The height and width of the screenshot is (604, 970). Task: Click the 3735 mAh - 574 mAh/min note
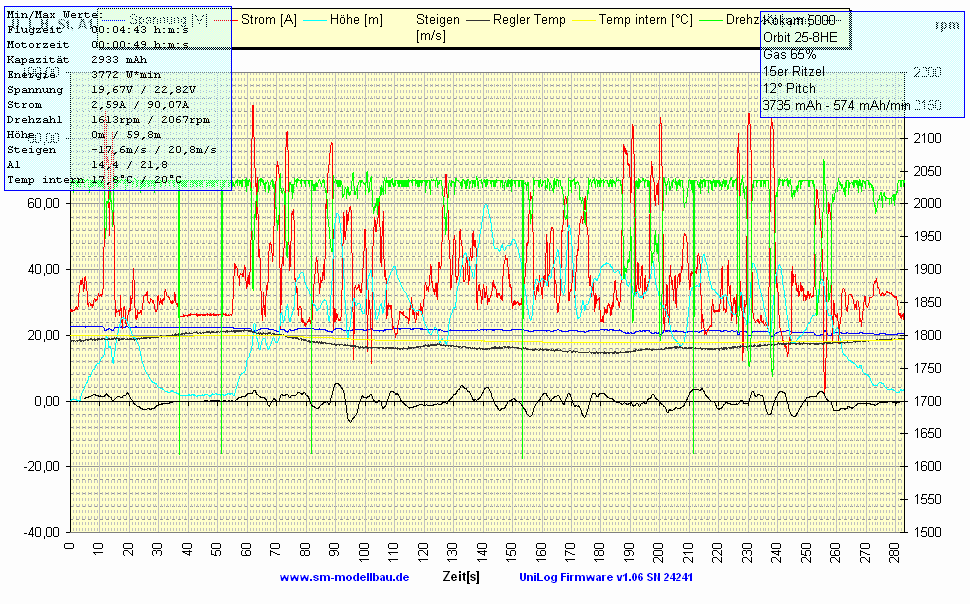click(836, 105)
